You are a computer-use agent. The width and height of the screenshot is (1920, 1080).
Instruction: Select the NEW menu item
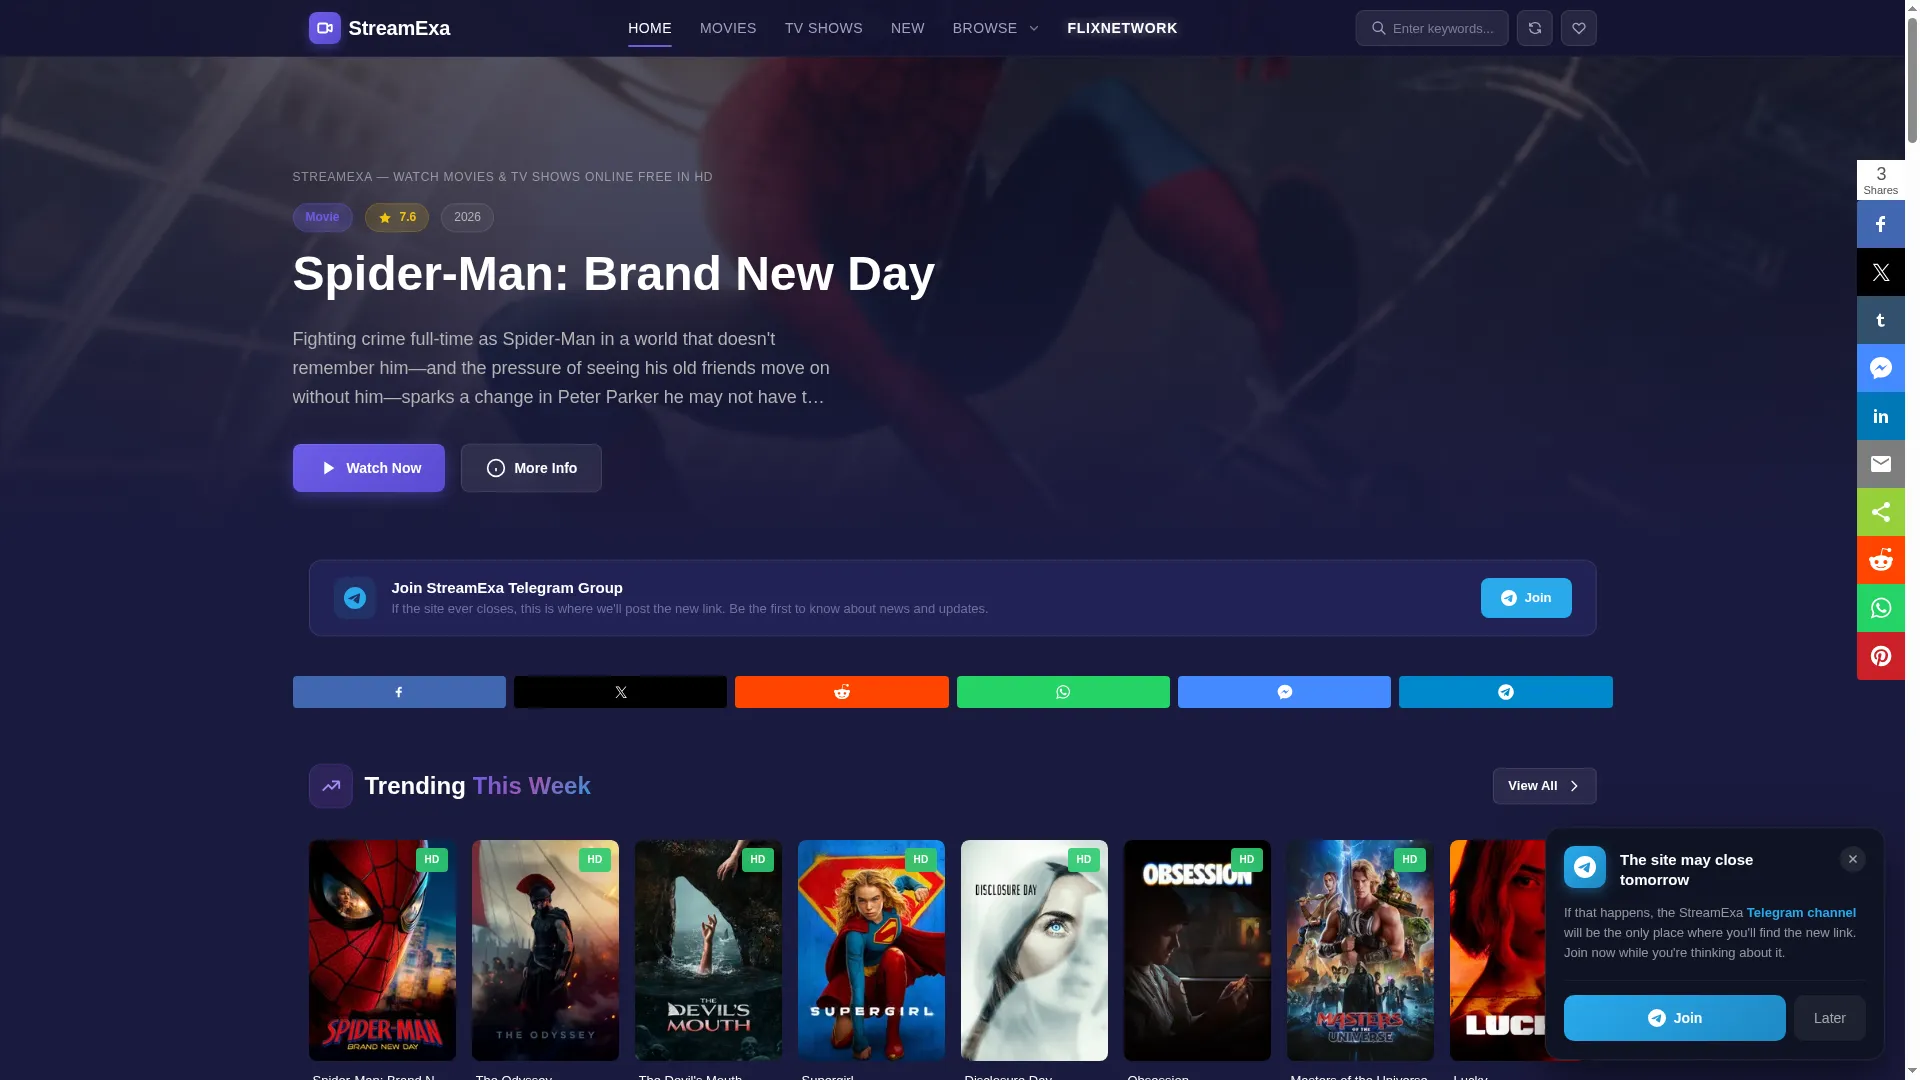click(x=908, y=28)
